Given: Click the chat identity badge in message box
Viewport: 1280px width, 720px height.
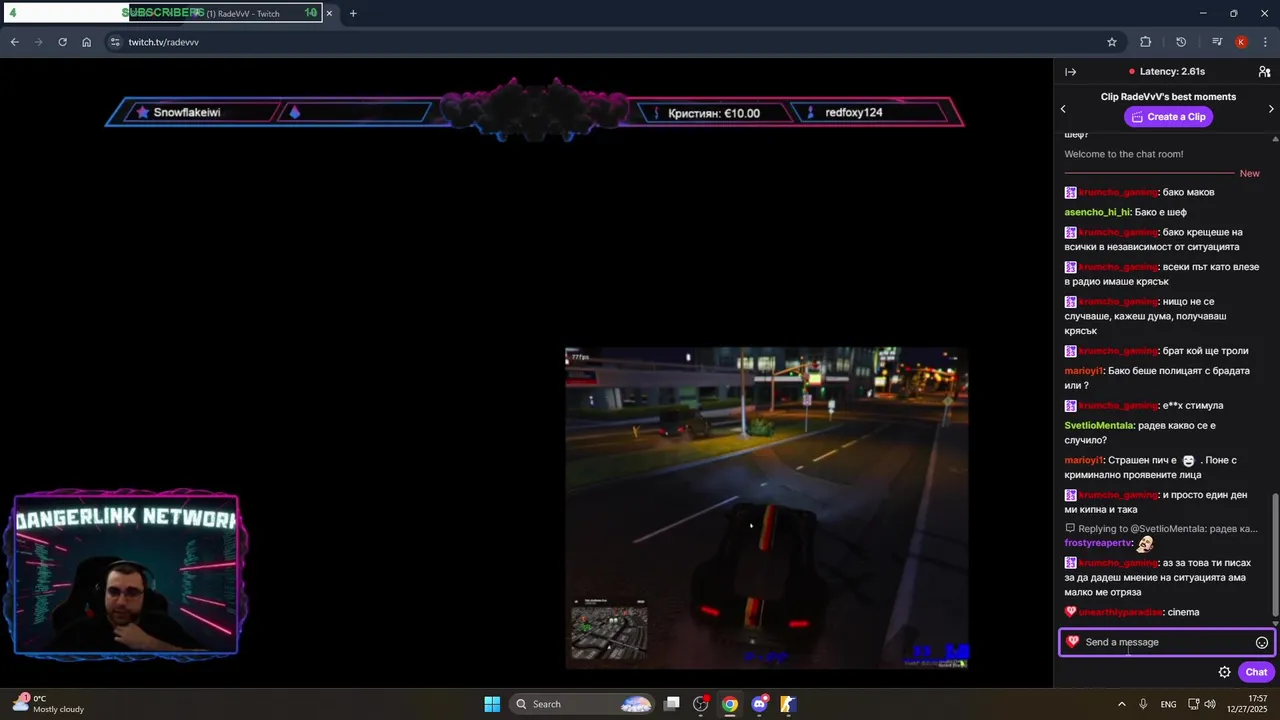Looking at the screenshot, I should coord(1072,642).
